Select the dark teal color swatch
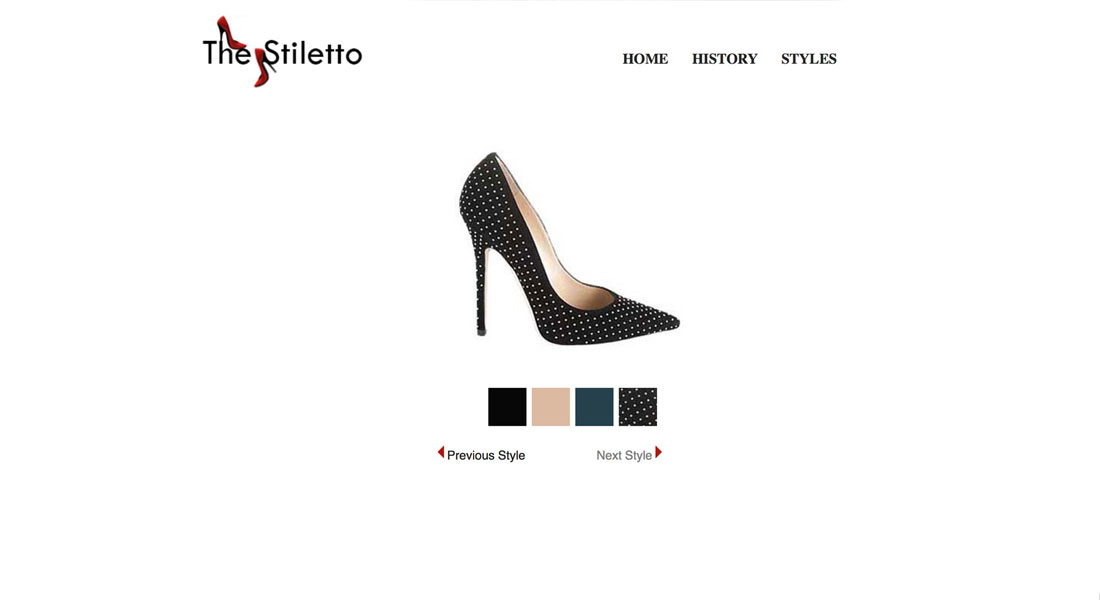 tap(594, 407)
